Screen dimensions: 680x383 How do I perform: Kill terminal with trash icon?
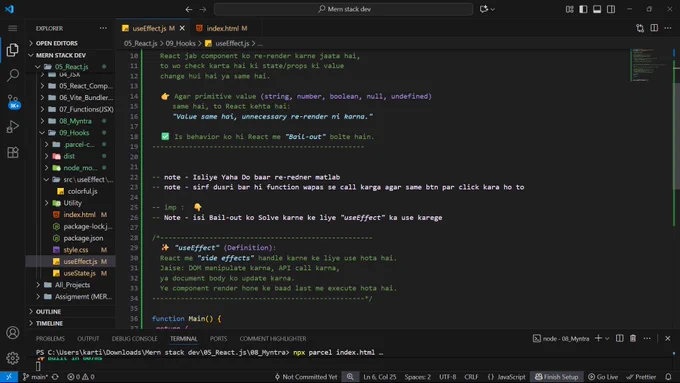pos(633,338)
